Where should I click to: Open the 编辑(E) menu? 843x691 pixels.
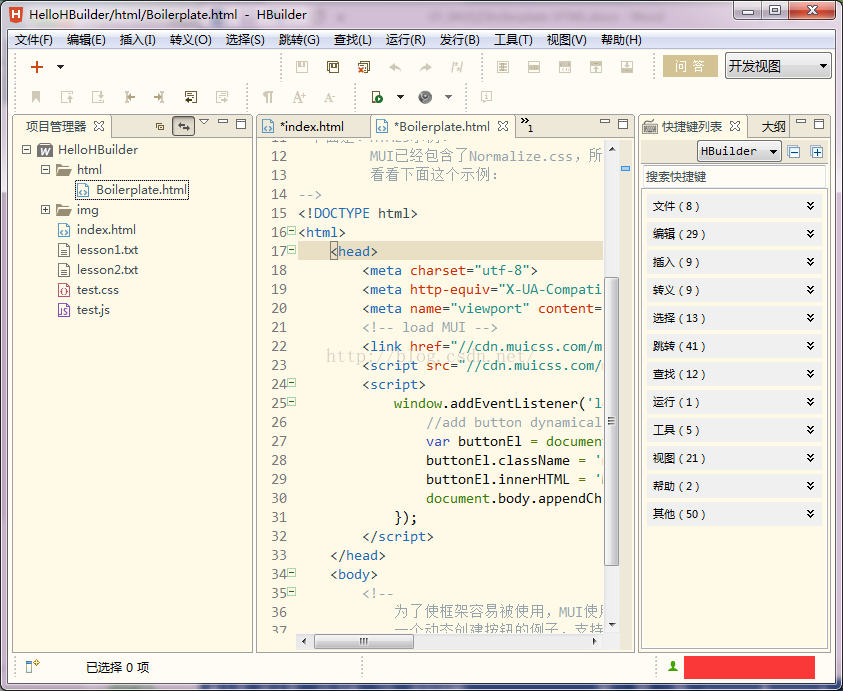86,40
